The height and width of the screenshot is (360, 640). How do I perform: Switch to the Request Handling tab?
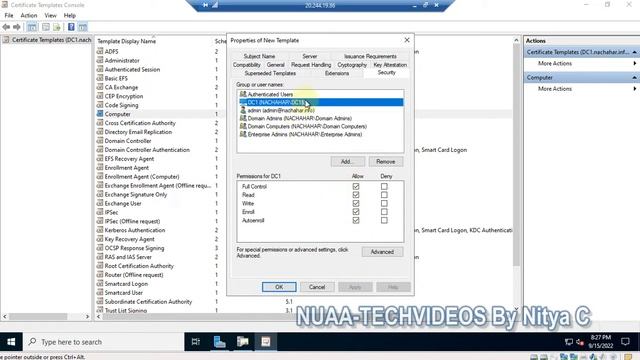pyautogui.click(x=311, y=65)
